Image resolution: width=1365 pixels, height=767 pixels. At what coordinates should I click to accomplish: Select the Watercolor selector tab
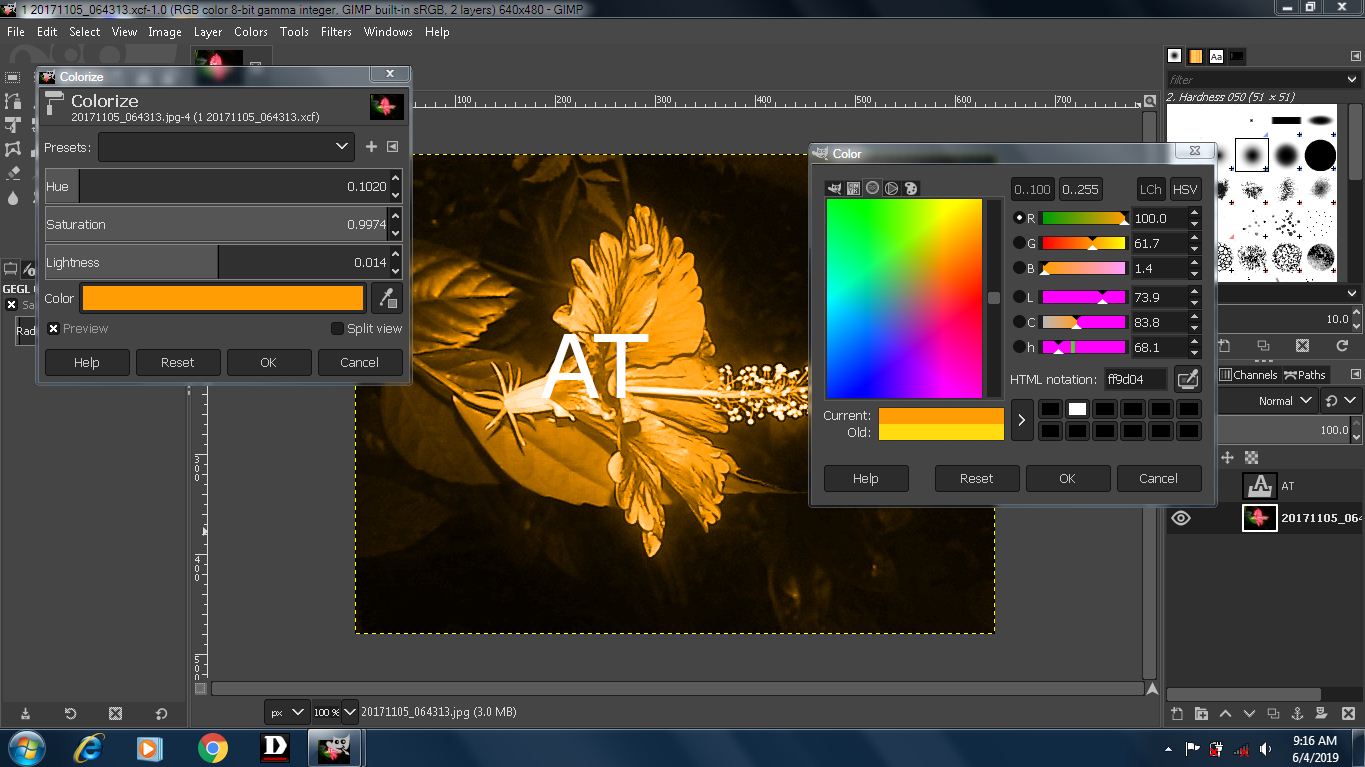(x=872, y=188)
